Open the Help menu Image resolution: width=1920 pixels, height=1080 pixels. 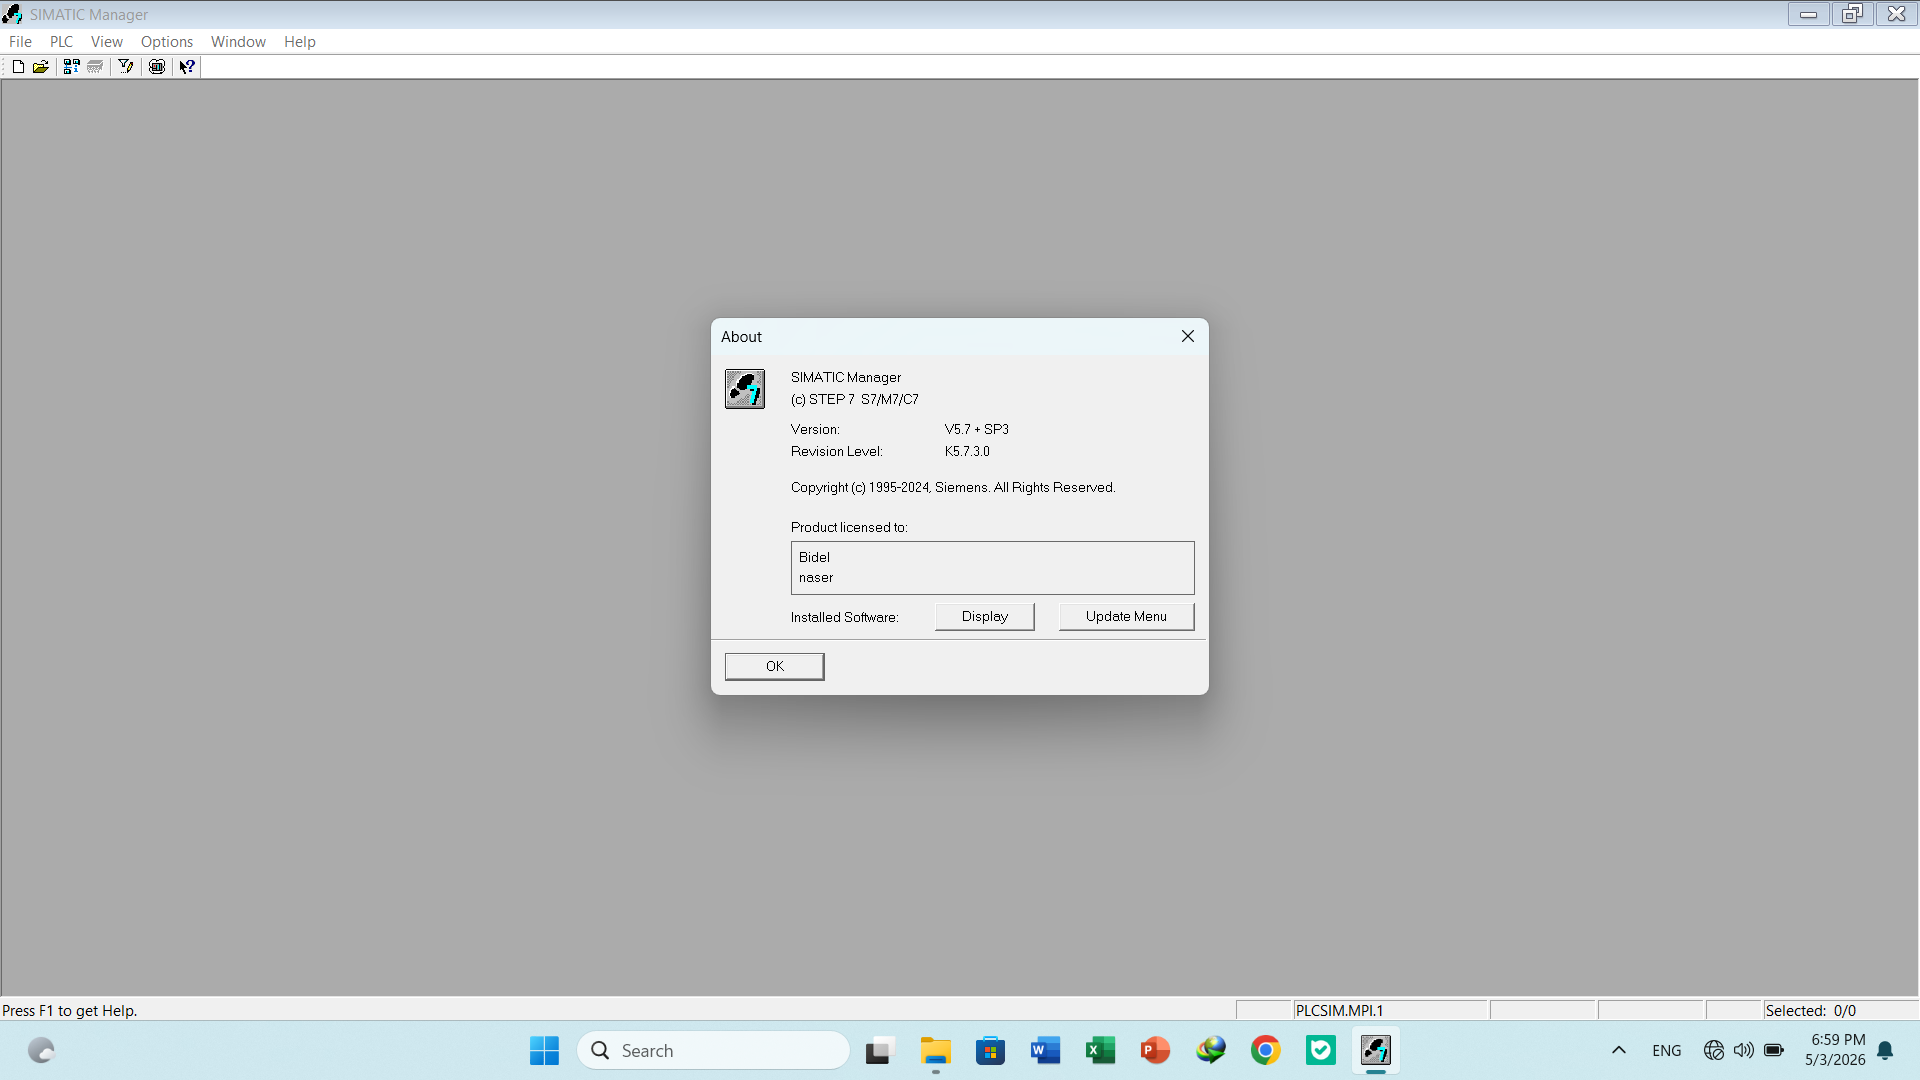tap(300, 42)
